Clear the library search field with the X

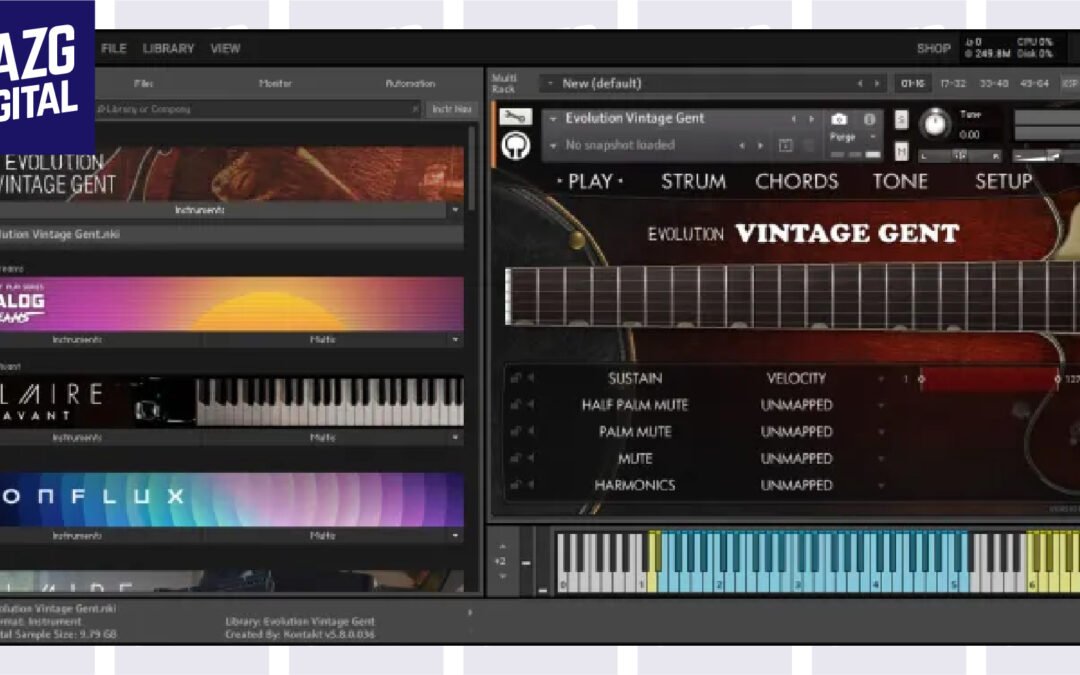pos(415,109)
